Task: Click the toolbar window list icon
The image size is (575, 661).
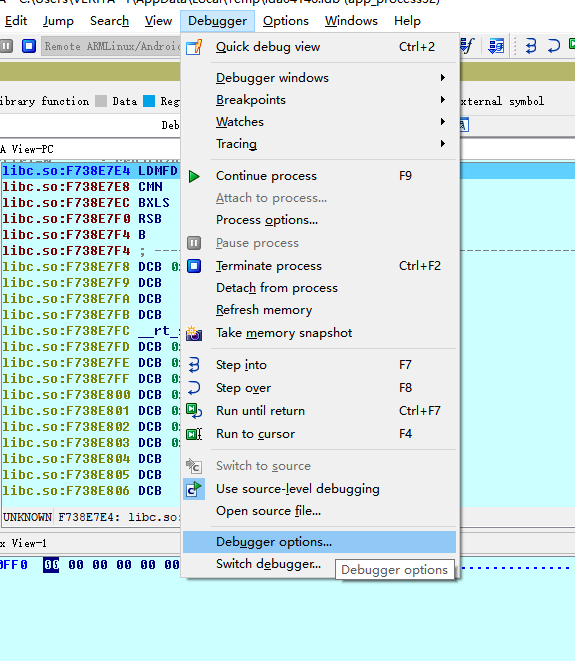Action: pos(496,46)
